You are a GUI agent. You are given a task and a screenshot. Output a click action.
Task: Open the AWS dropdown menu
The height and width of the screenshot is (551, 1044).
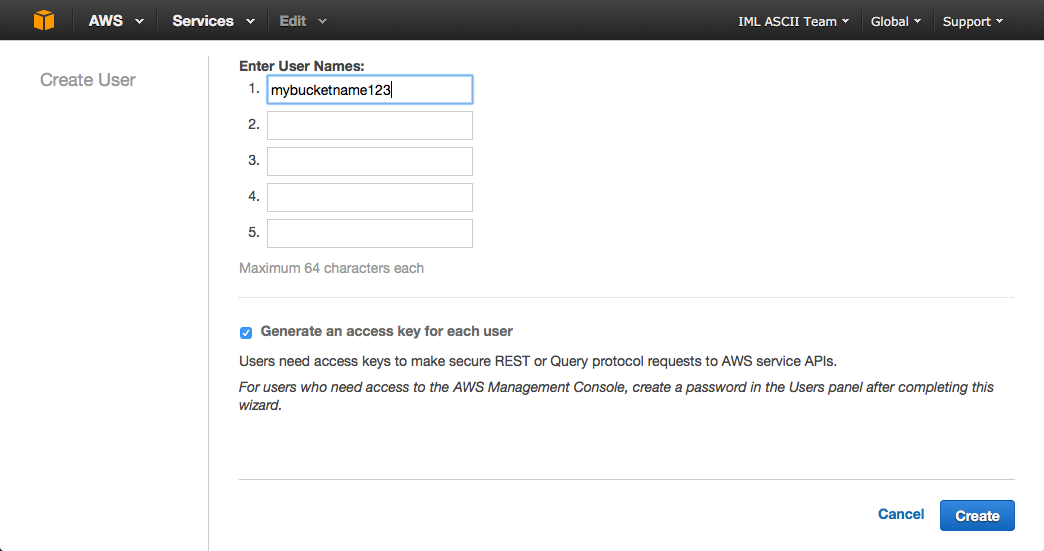click(x=117, y=21)
